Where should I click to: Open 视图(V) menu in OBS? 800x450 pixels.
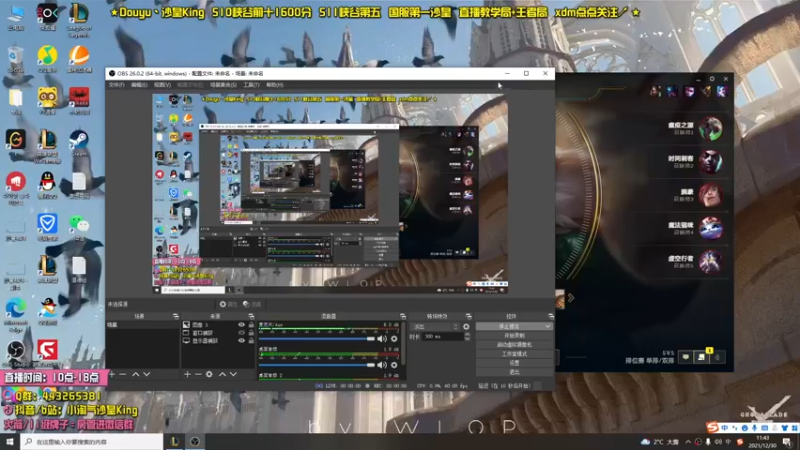point(162,85)
